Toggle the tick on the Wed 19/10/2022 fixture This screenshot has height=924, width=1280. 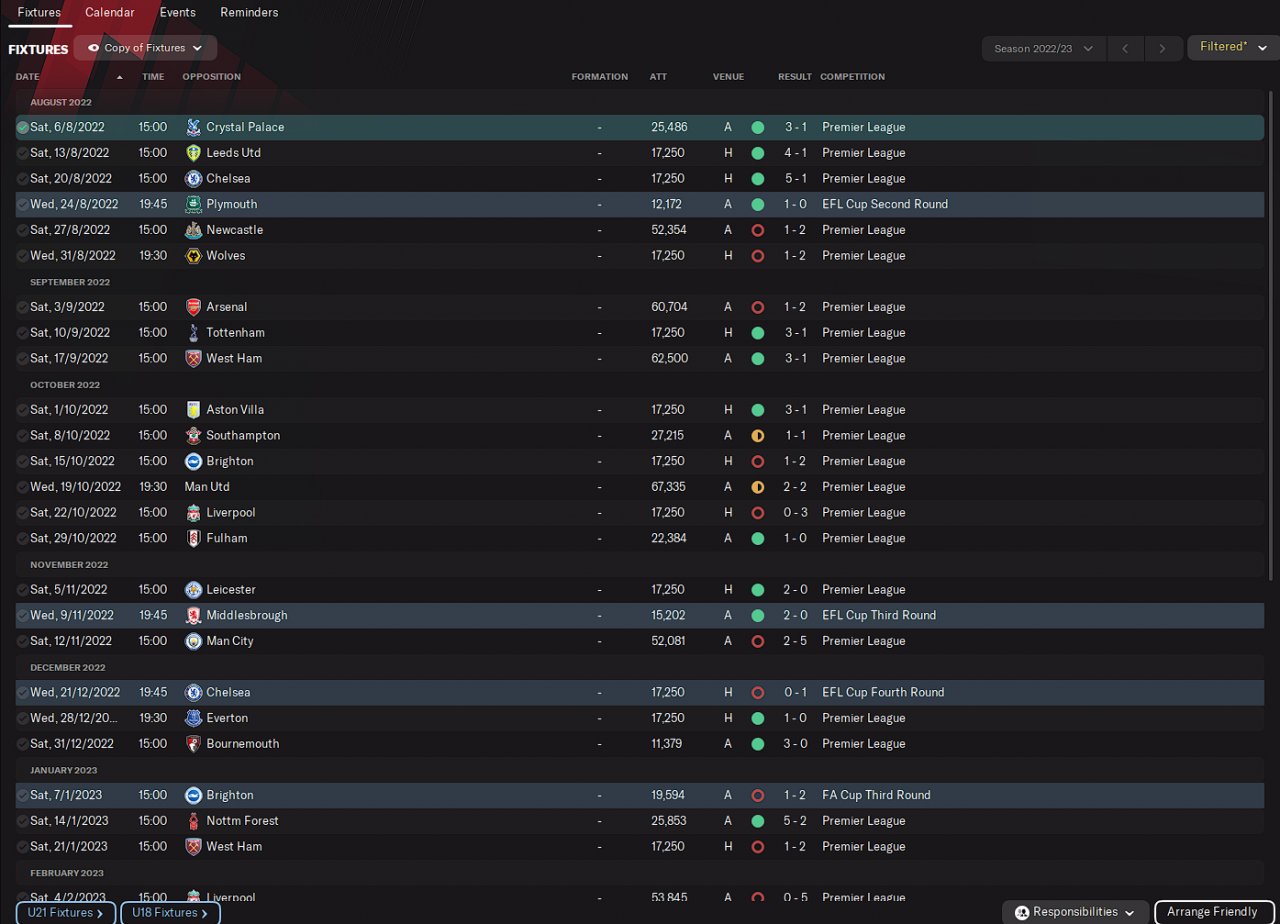pyautogui.click(x=22, y=487)
